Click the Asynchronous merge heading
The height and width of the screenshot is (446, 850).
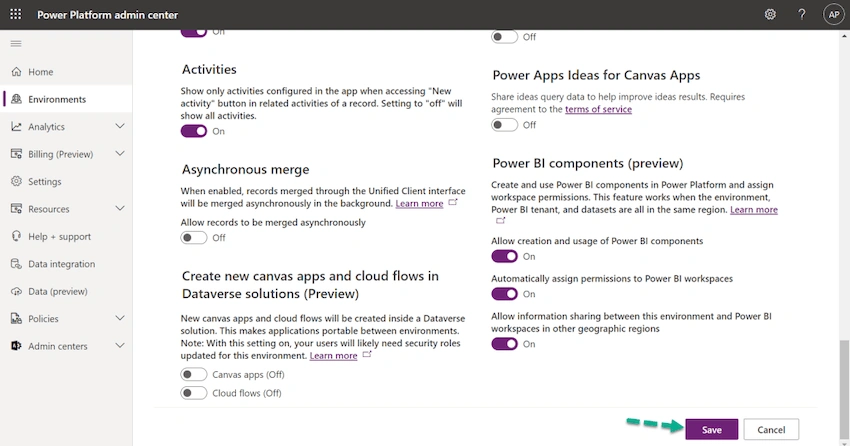click(246, 170)
